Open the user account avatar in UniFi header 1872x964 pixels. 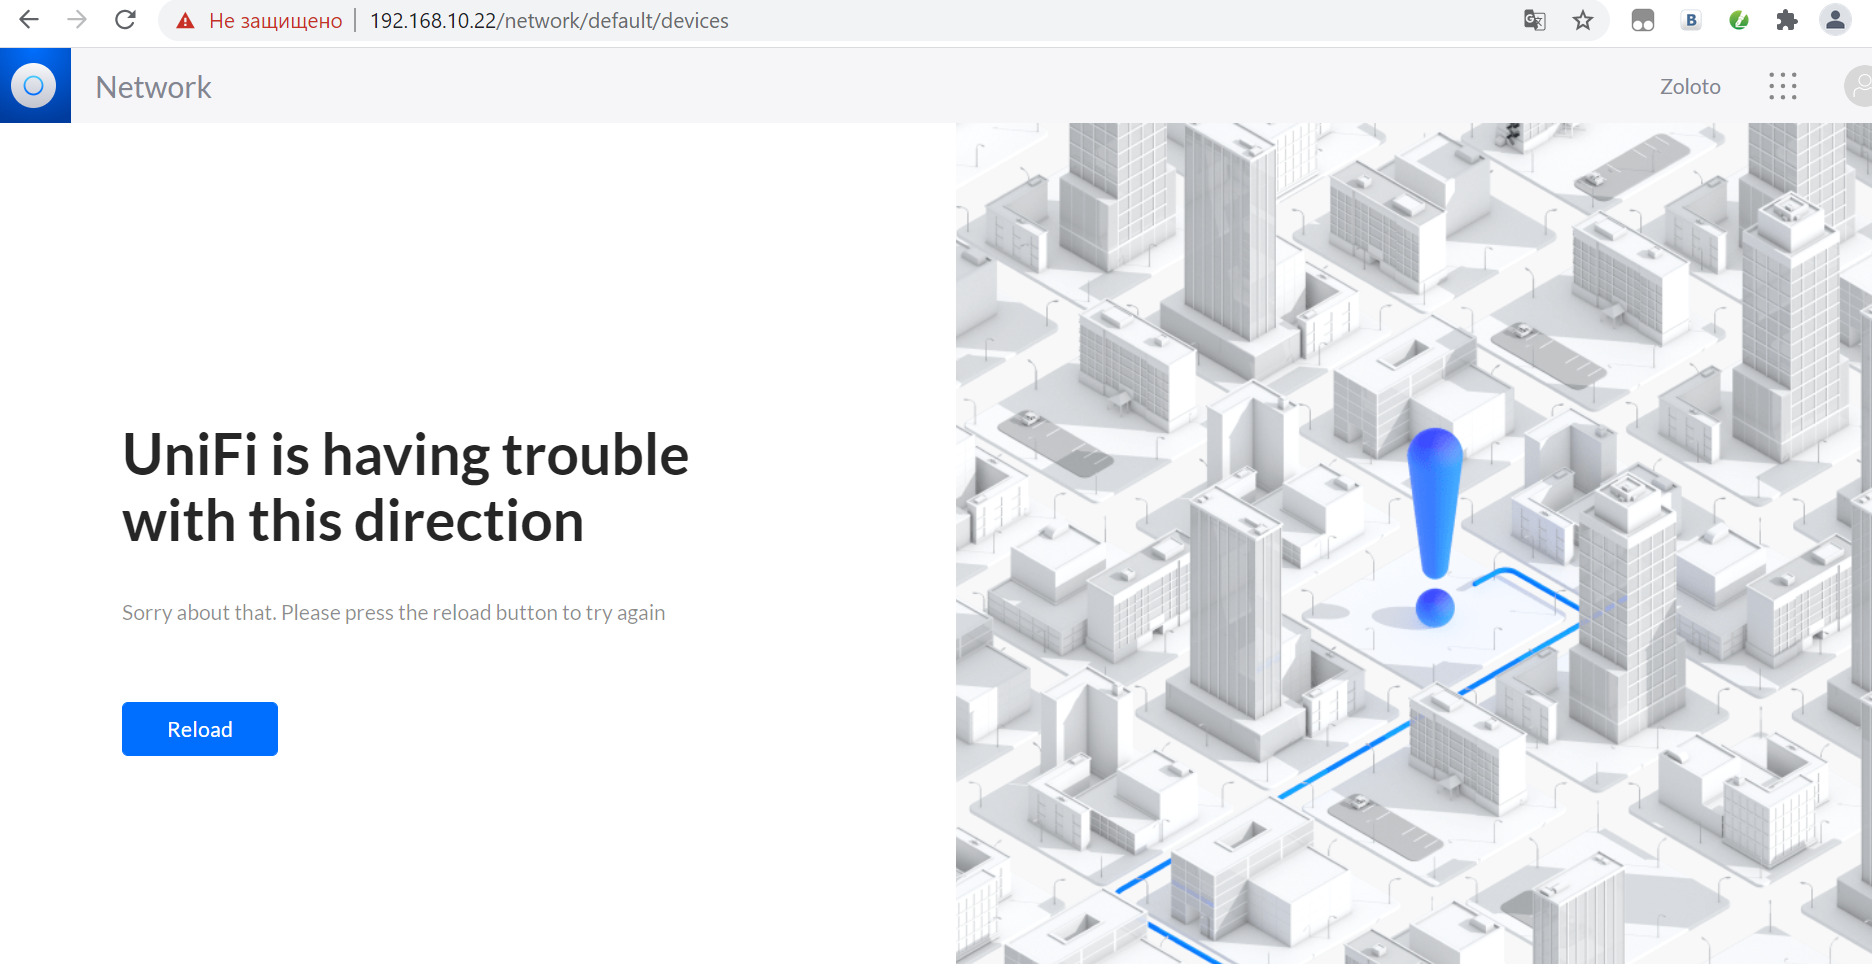click(1858, 86)
